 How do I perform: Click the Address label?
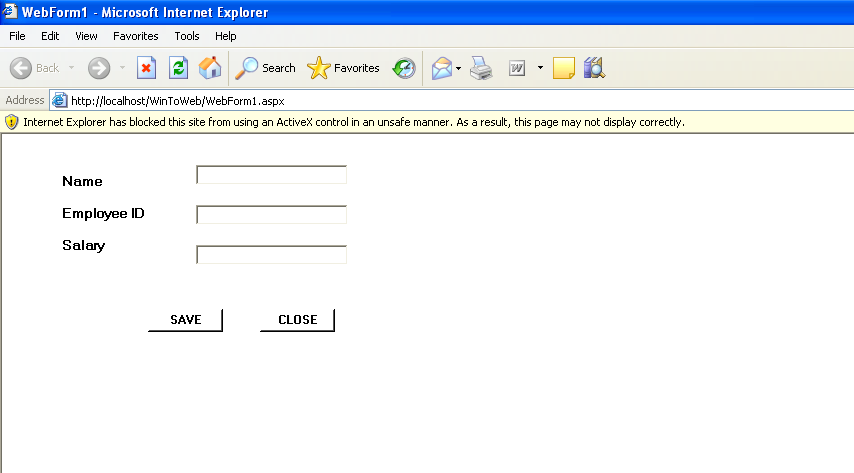click(25, 100)
